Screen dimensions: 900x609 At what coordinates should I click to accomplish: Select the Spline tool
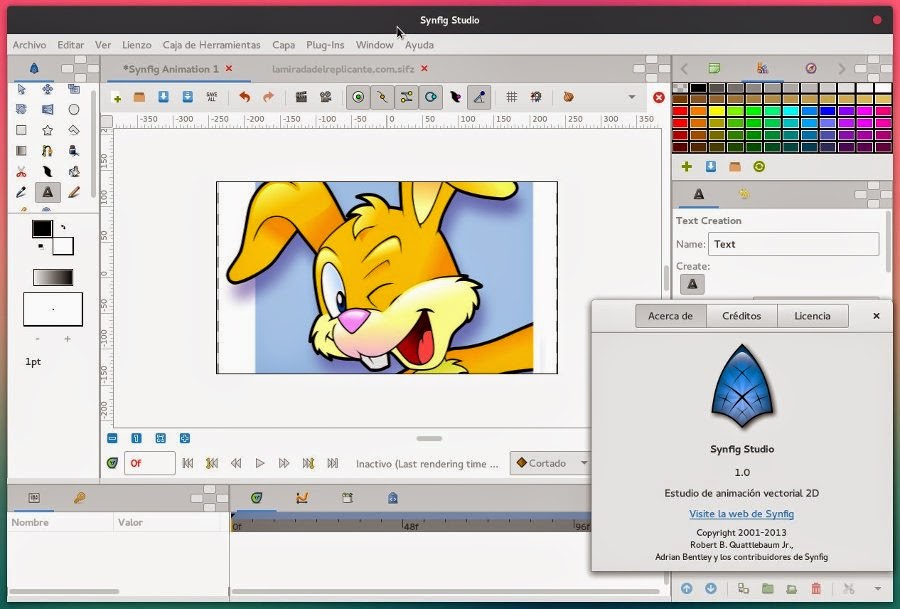(48, 151)
